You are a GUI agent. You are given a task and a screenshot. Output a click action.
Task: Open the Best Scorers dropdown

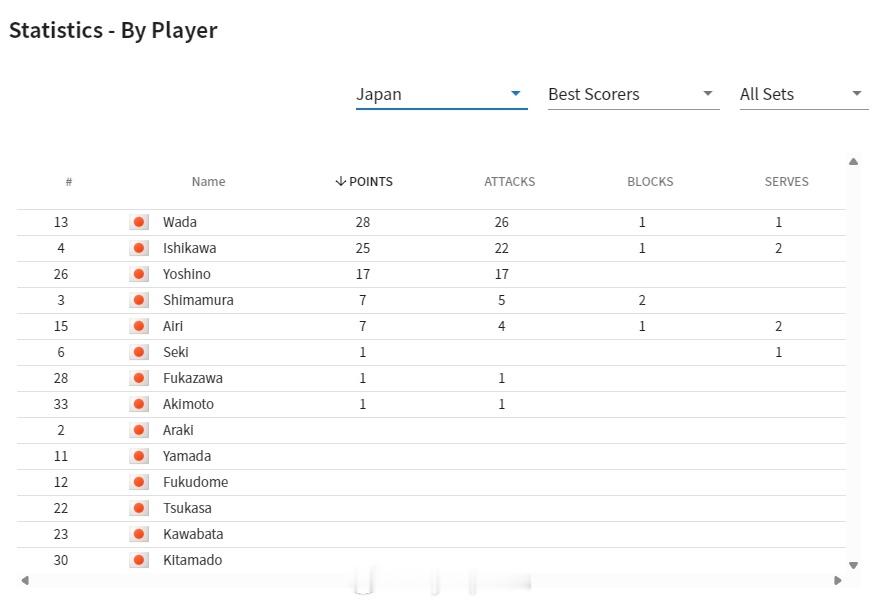[x=634, y=94]
